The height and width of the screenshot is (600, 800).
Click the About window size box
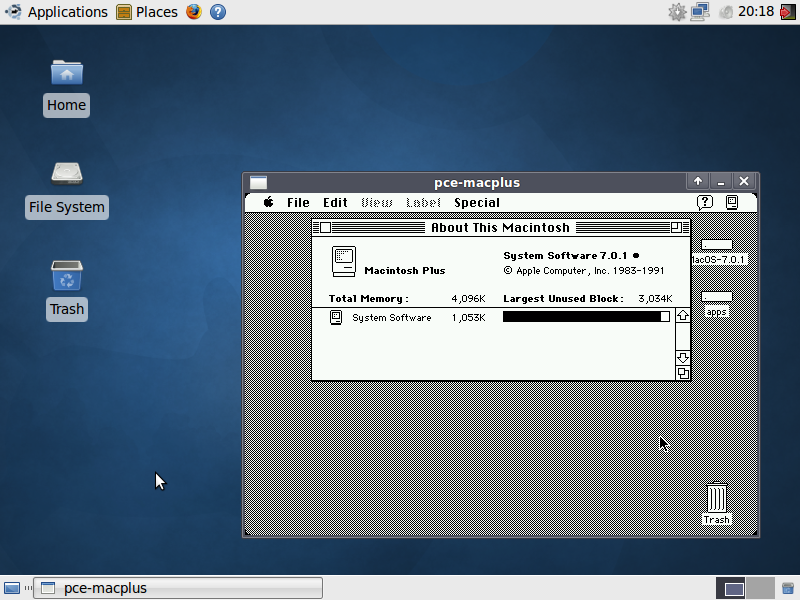point(683,373)
